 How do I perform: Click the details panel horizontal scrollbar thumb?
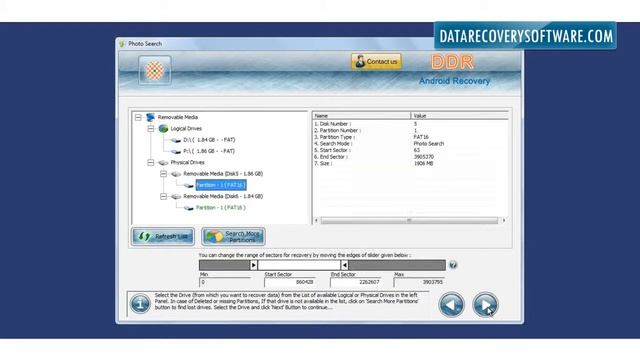[x=409, y=220]
